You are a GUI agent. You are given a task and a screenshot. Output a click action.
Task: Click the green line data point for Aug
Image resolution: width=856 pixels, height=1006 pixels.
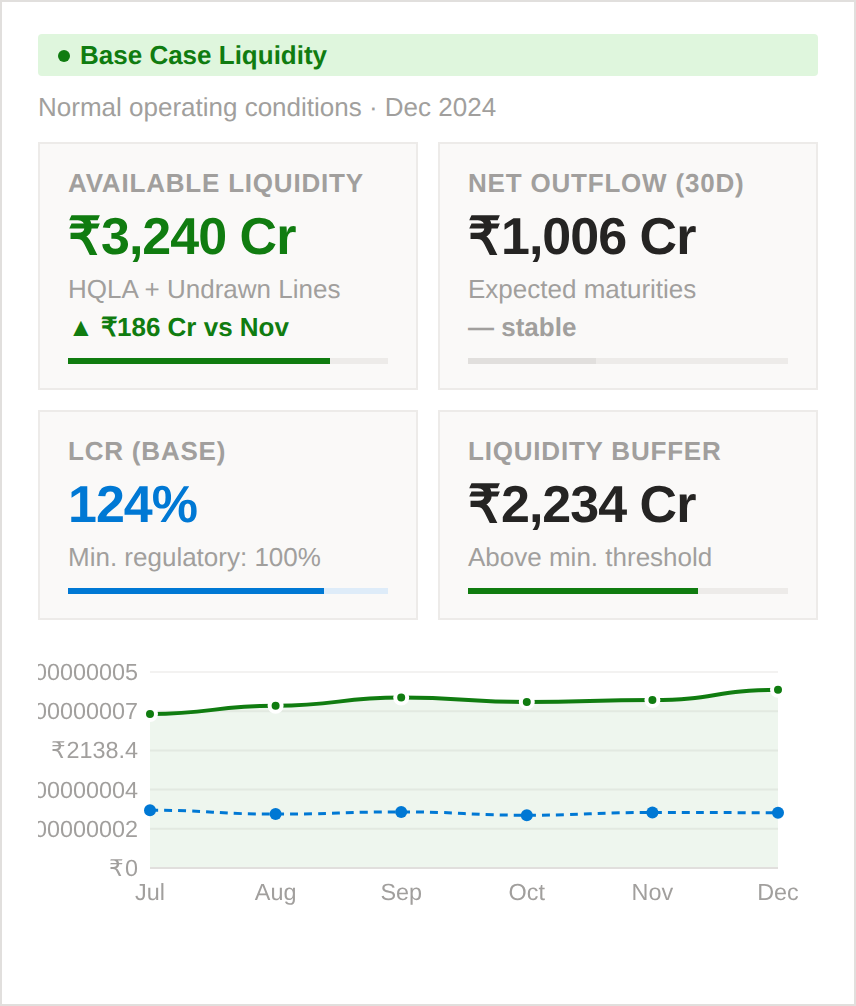pos(276,706)
